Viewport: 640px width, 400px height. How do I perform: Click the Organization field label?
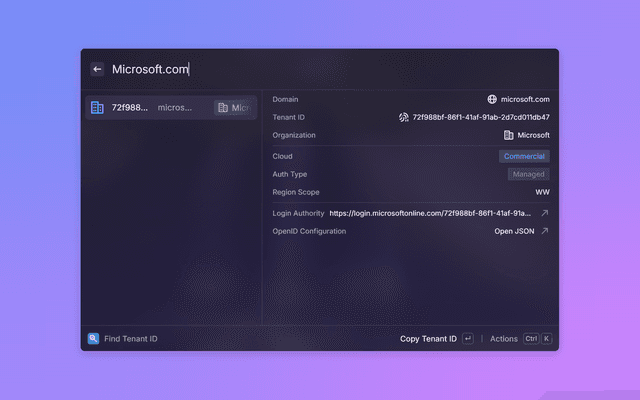294,135
